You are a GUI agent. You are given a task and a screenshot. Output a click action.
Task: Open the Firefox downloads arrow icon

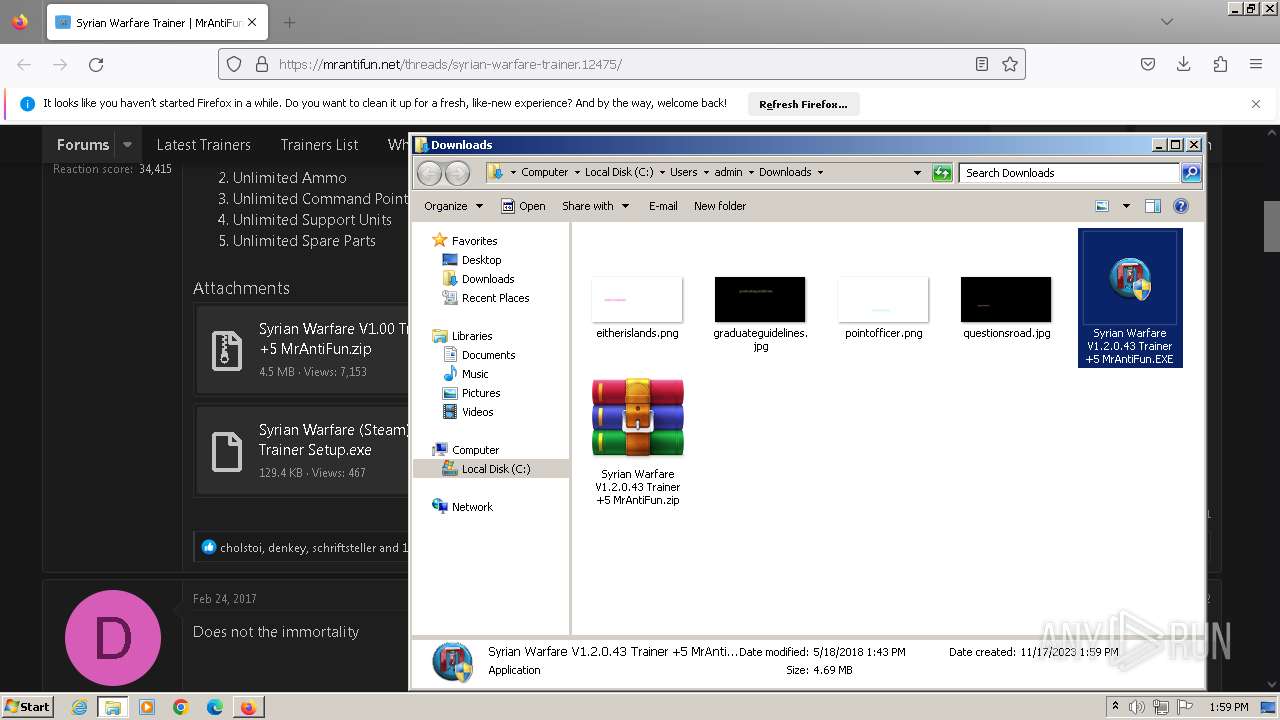point(1184,64)
